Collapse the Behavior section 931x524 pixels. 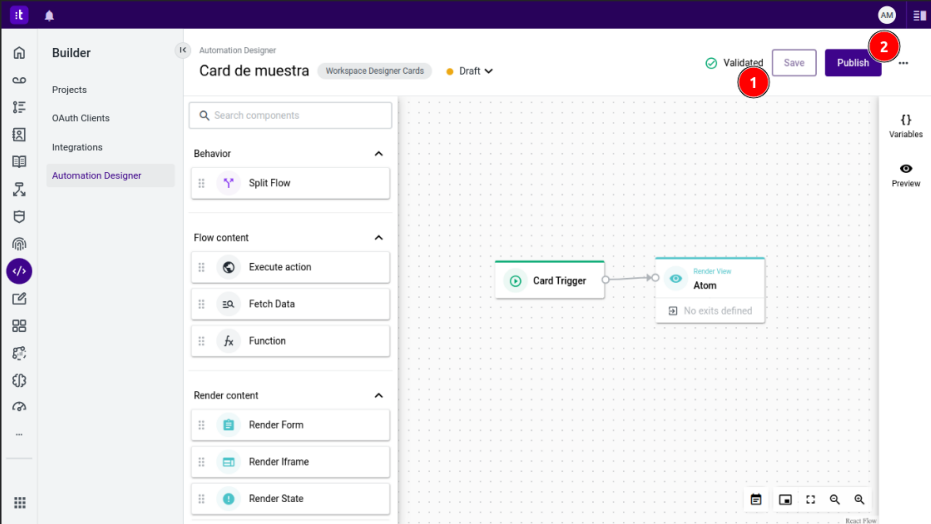coord(378,154)
